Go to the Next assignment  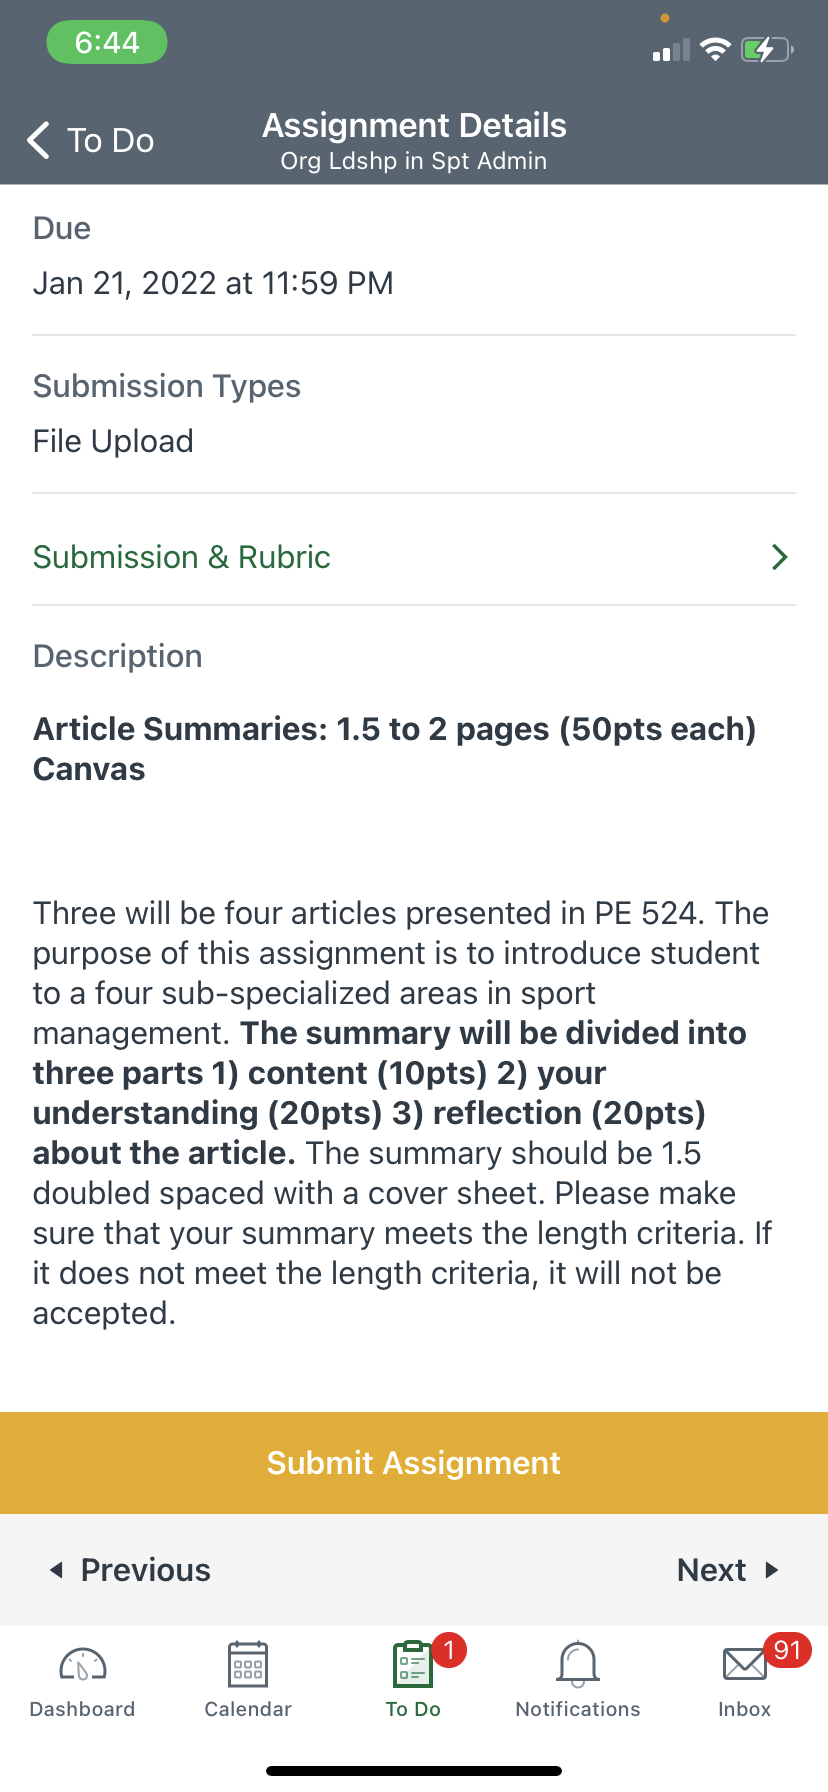tap(712, 1570)
